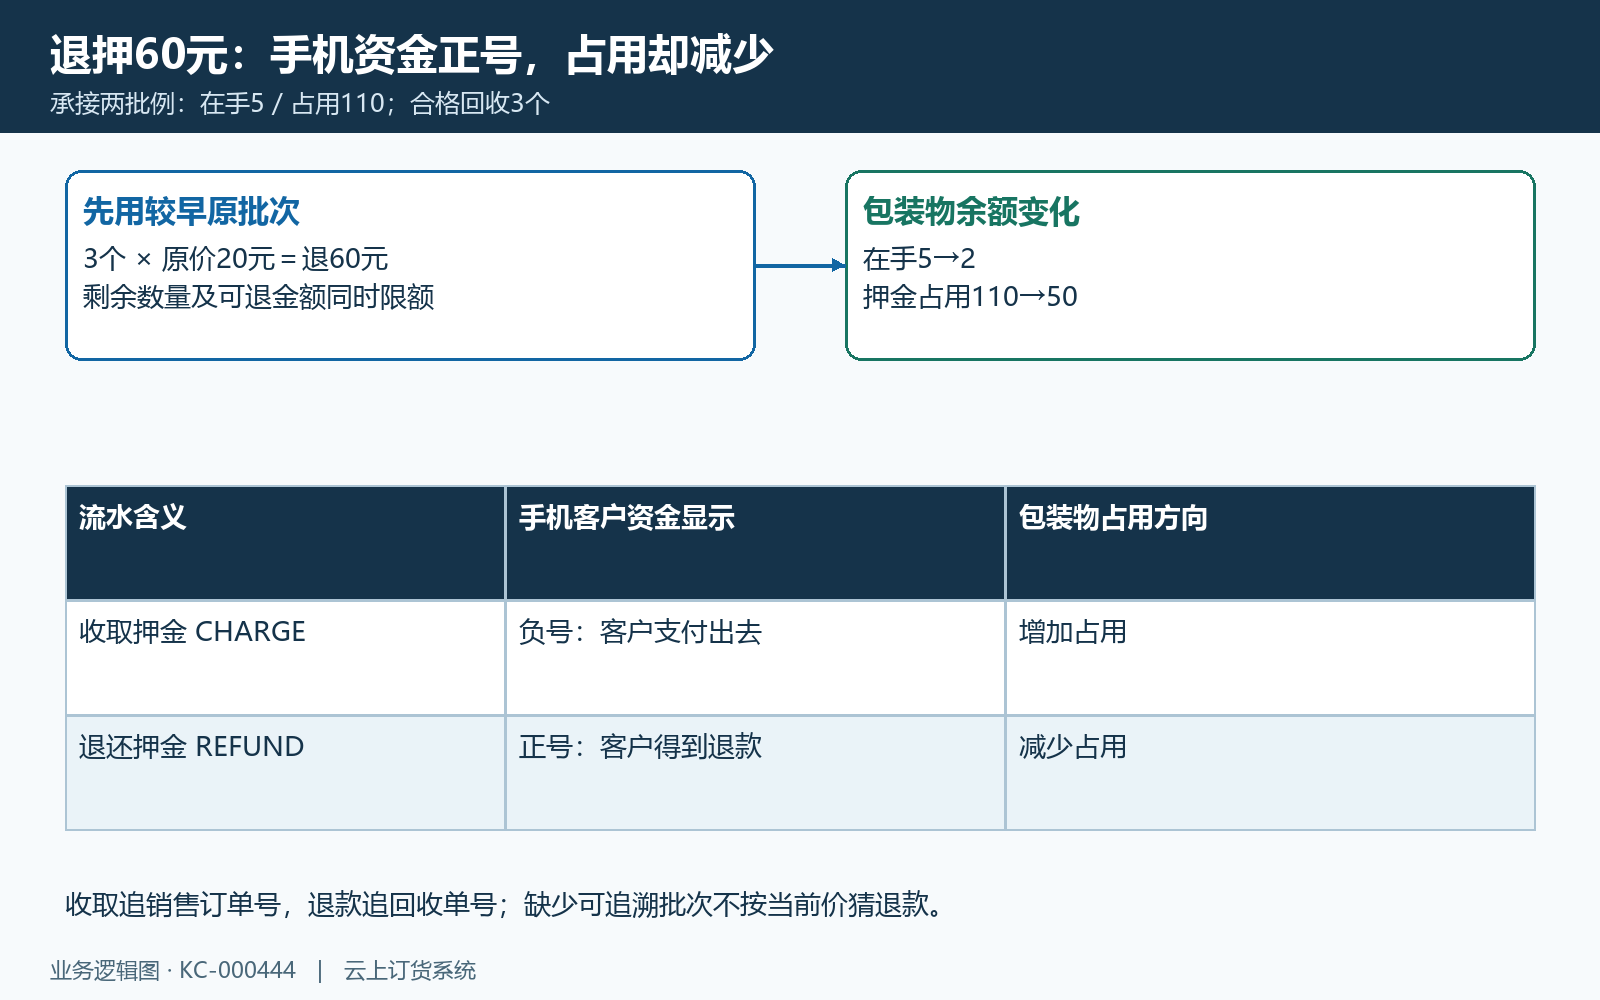Select the cell 退还押金 REFUND
This screenshot has height=1000, width=1600.
click(x=286, y=773)
